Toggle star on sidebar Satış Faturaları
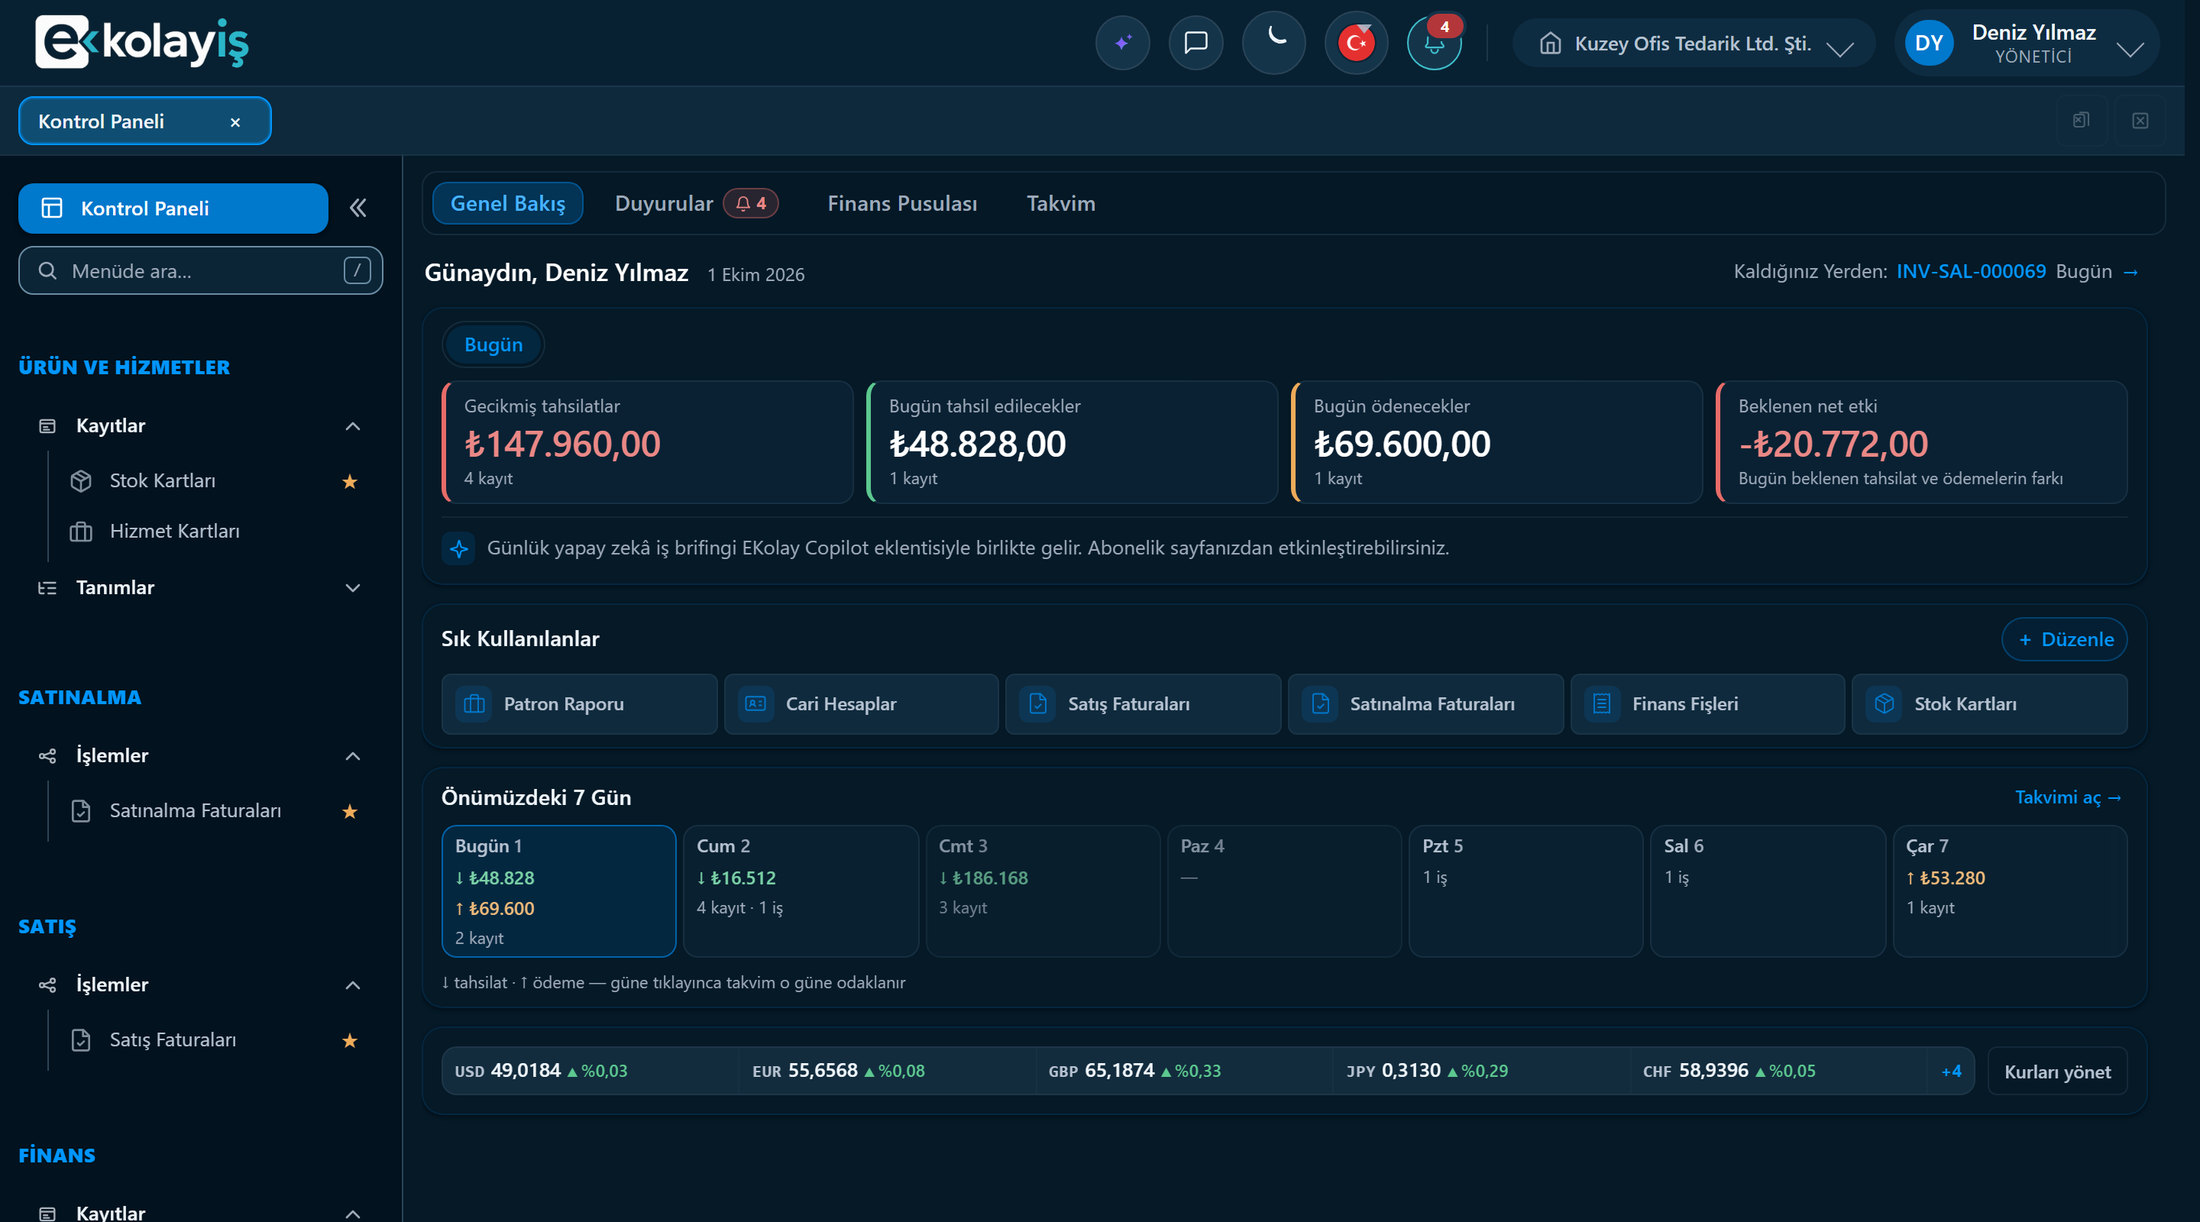 coord(350,1041)
